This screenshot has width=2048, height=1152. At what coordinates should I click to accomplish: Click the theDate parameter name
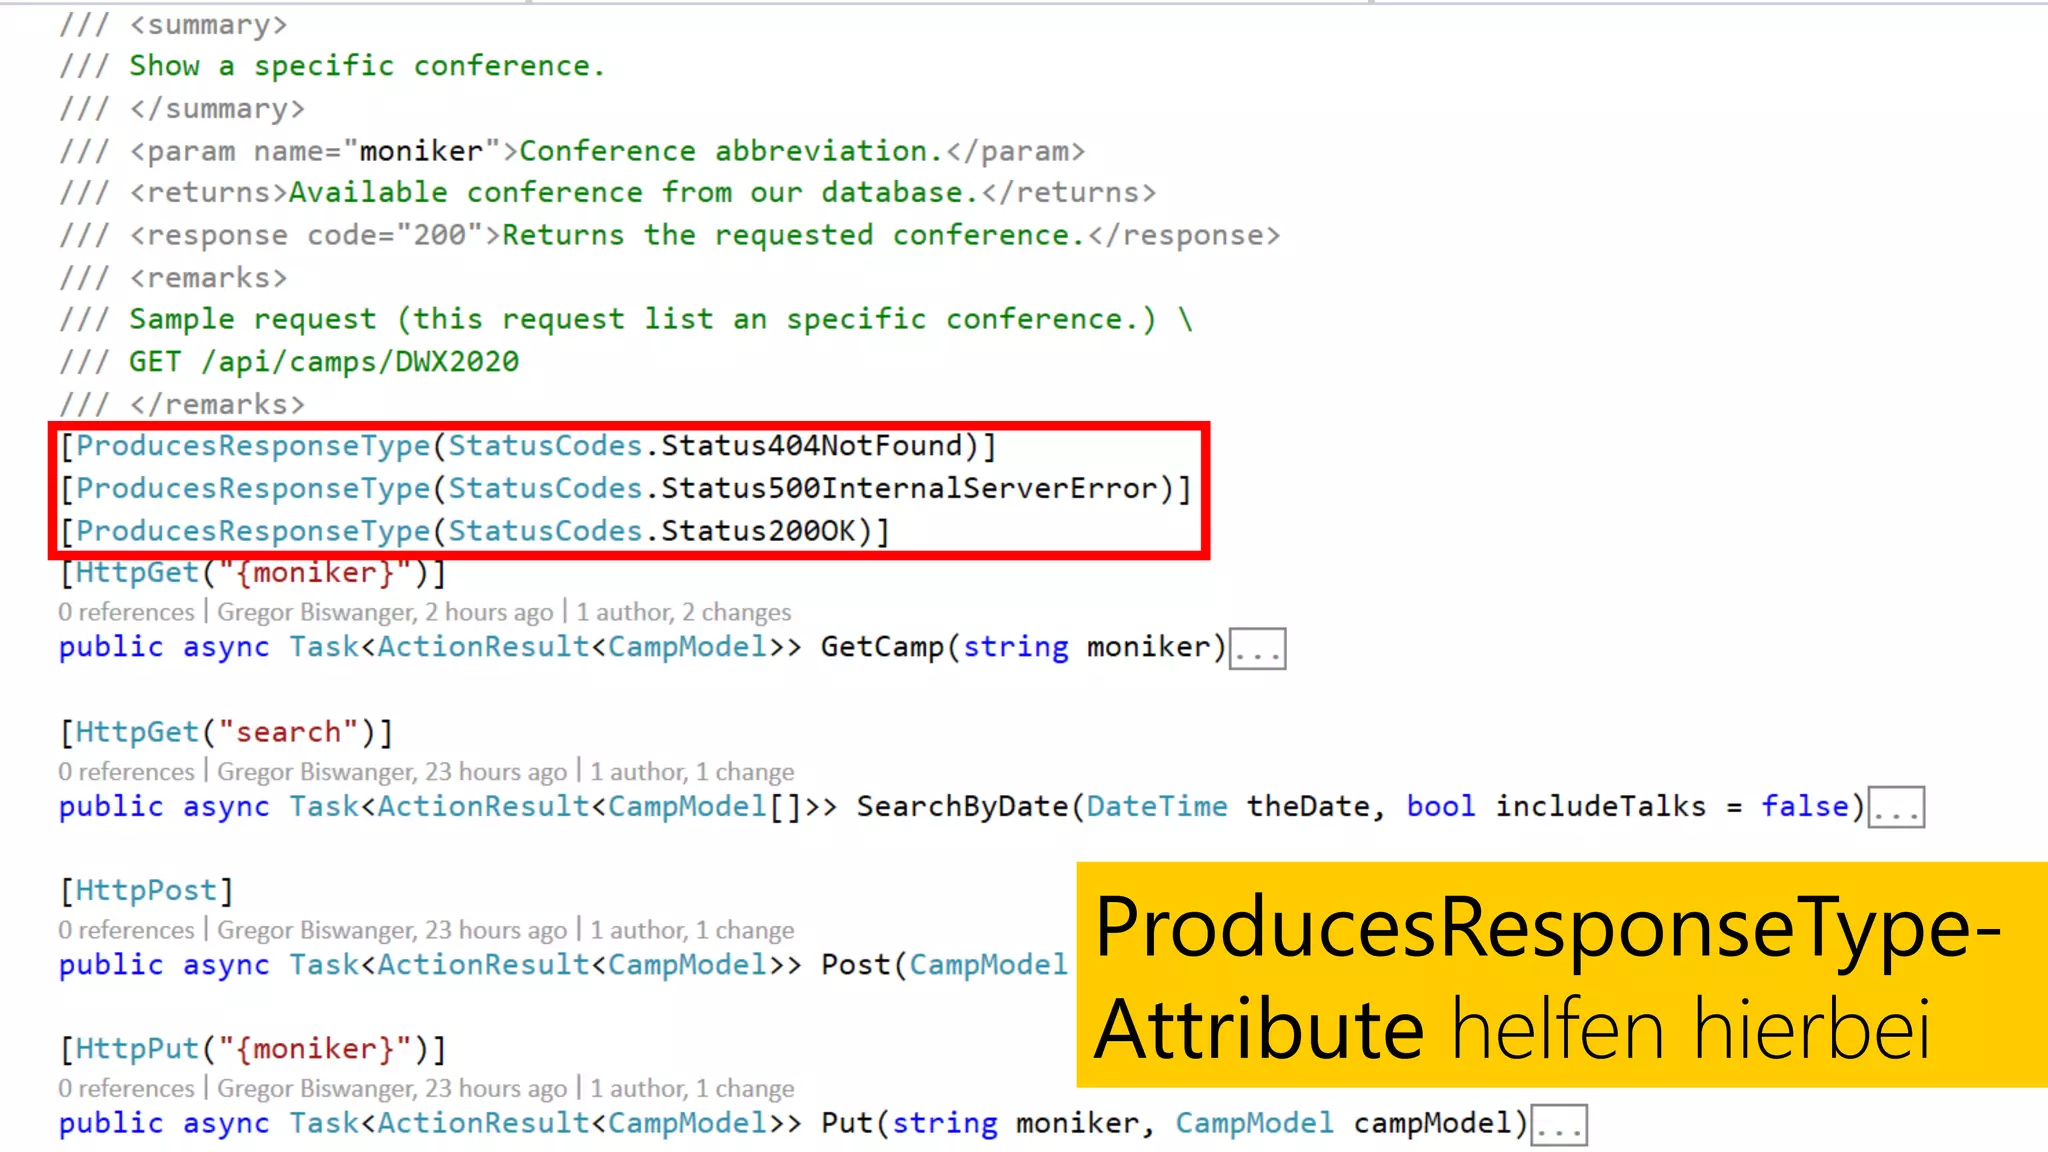tap(1308, 807)
